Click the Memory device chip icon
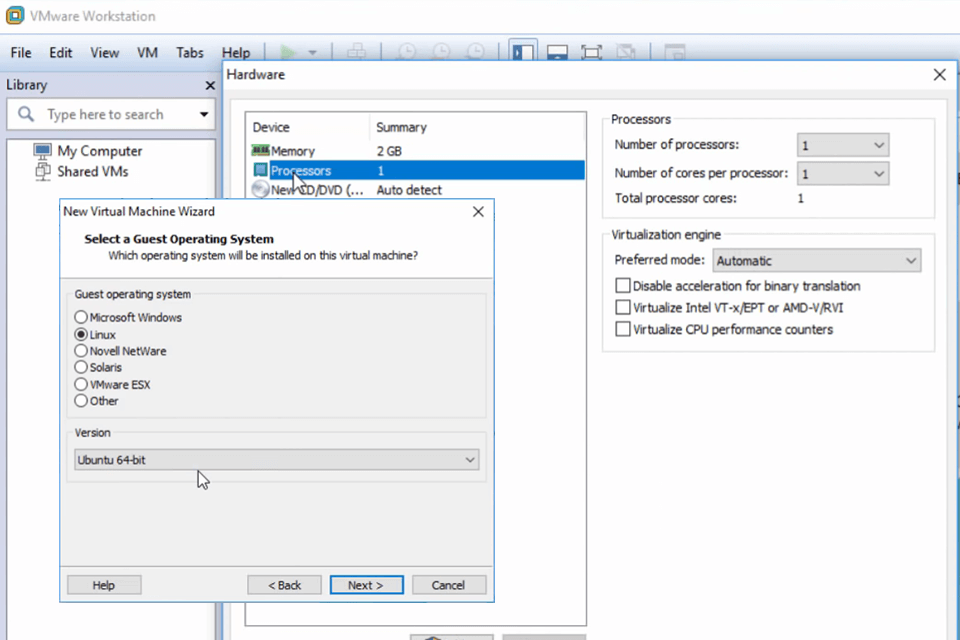Image resolution: width=960 pixels, height=640 pixels. pyautogui.click(x=260, y=150)
